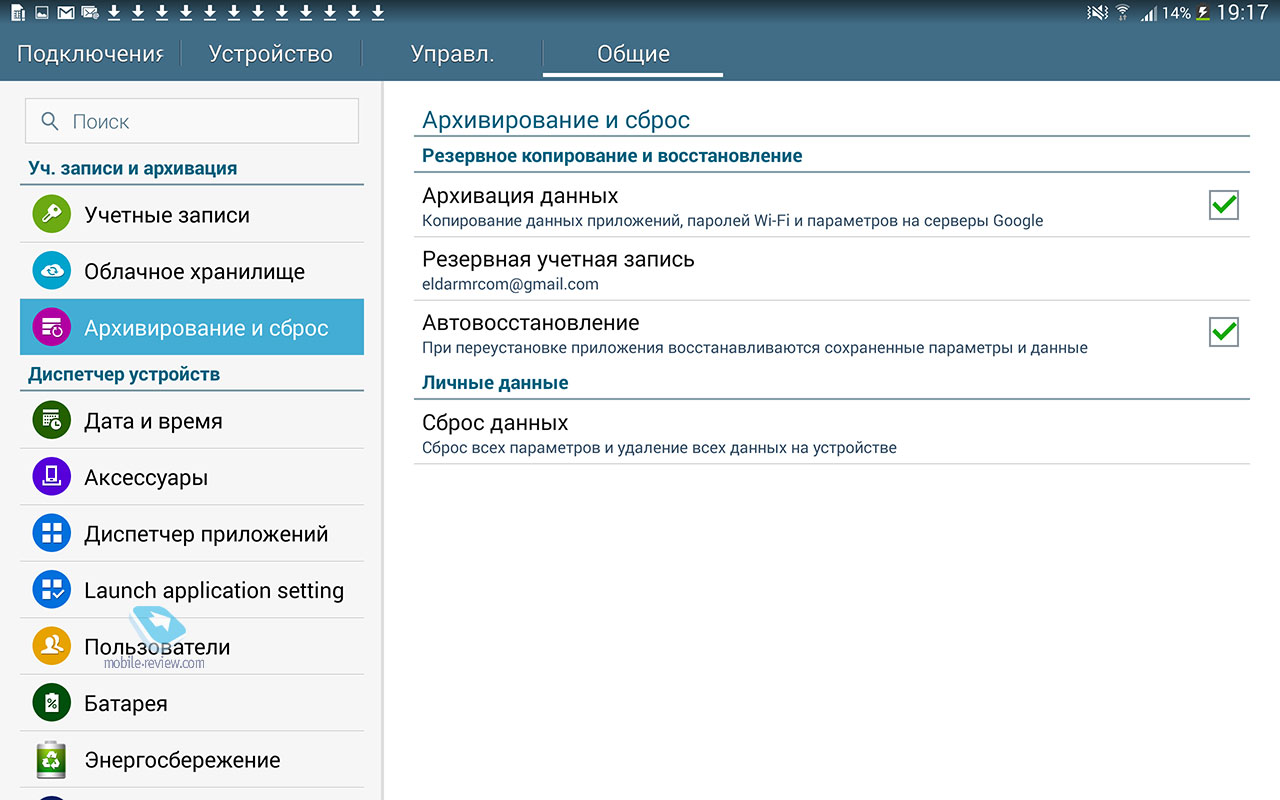Select Архивирование и сброс in sidebar

[192, 327]
